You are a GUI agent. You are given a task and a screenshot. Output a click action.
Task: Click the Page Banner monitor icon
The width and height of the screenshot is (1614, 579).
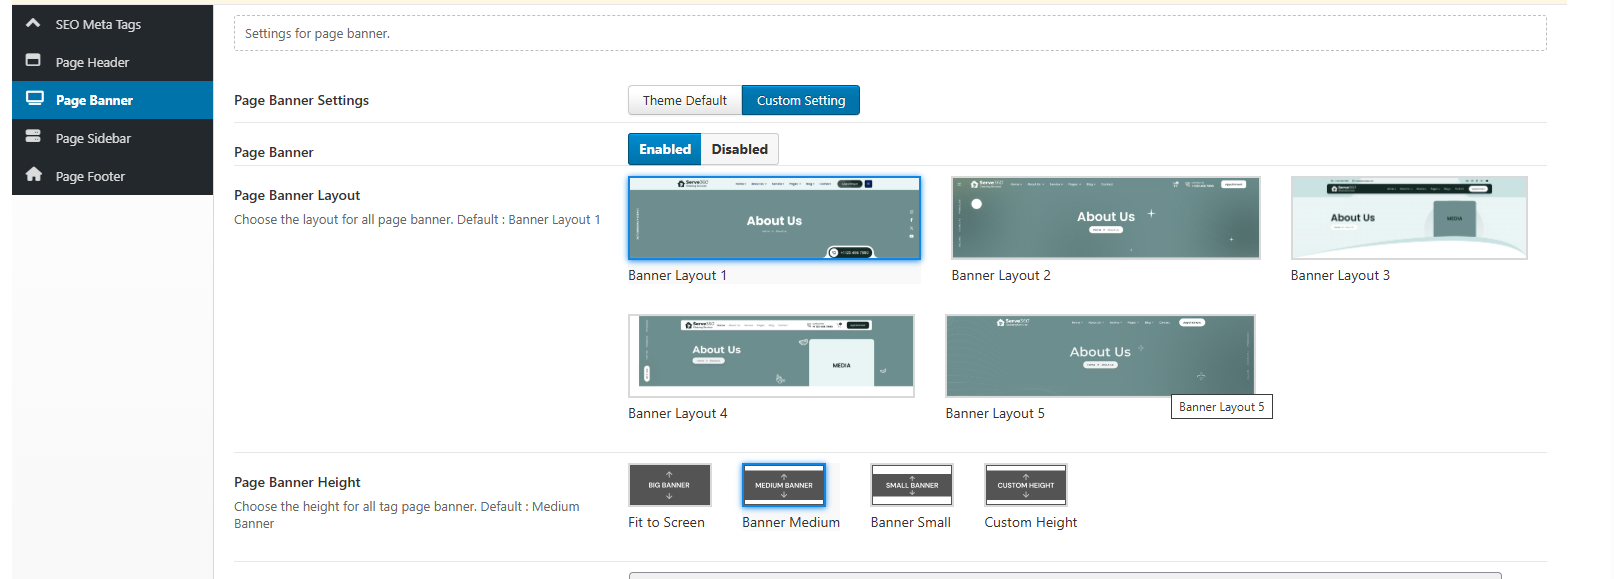pyautogui.click(x=34, y=99)
